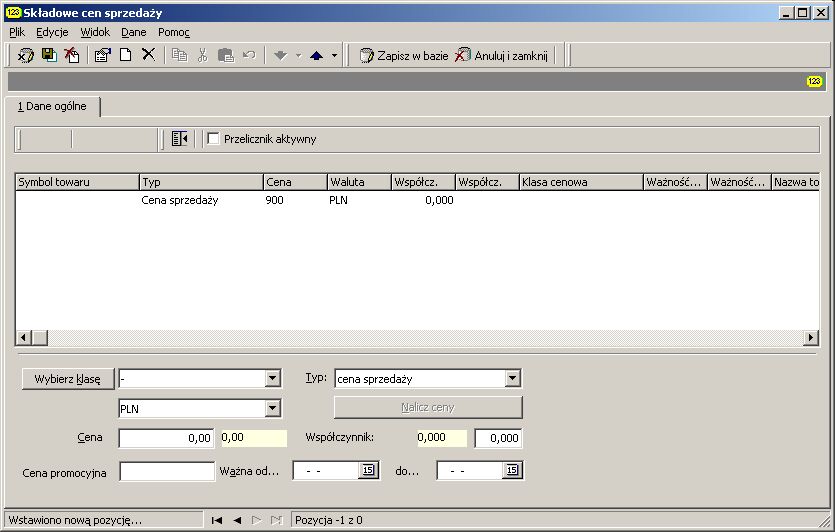835x532 pixels.
Task: Click the first database save toolbar icon
Action: (x=26, y=55)
